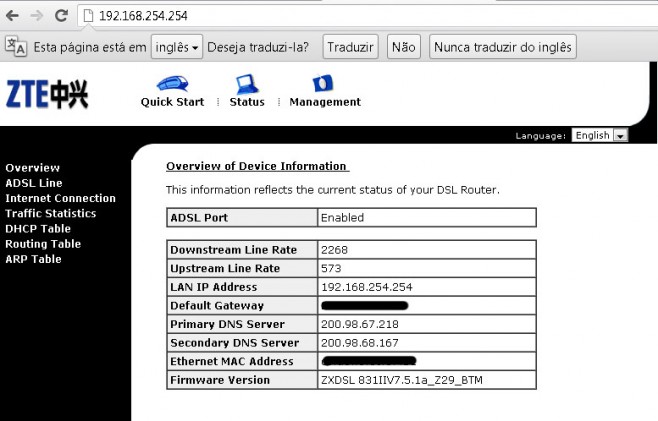This screenshot has width=658, height=421.
Task: Open the Language English dropdown
Action: [x=599, y=135]
